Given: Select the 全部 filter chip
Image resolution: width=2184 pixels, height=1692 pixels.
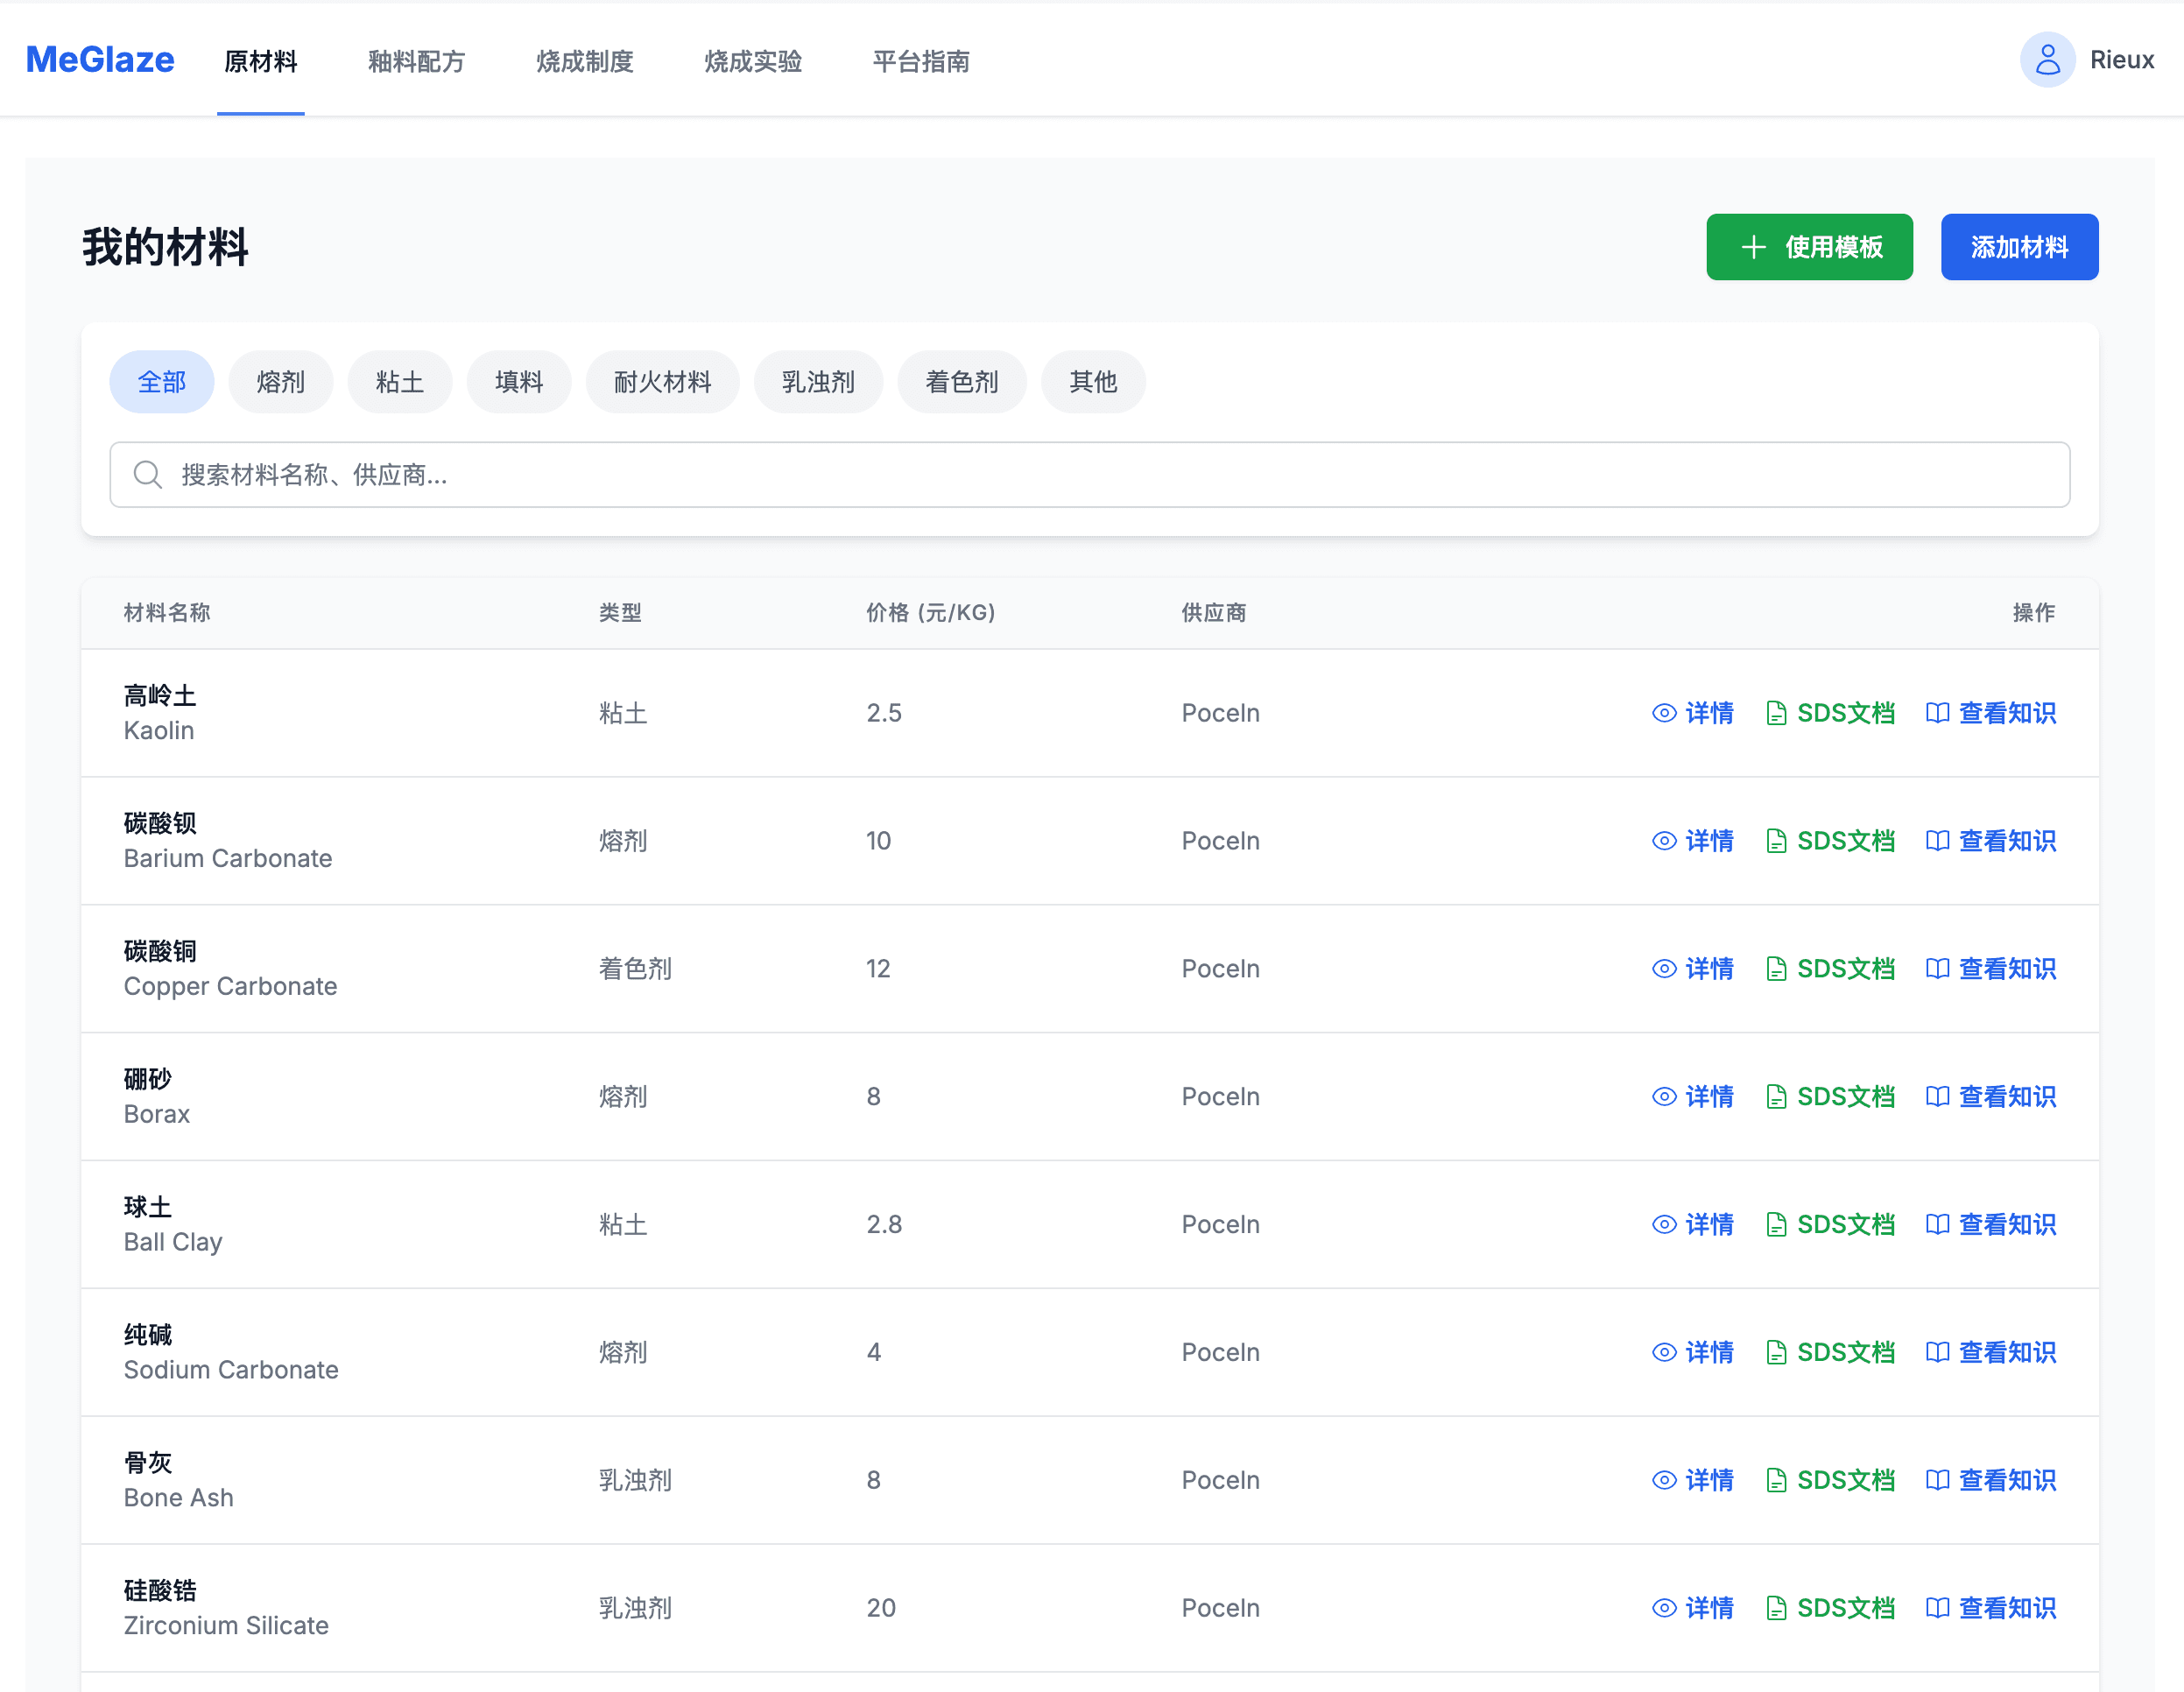Looking at the screenshot, I should (x=162, y=382).
